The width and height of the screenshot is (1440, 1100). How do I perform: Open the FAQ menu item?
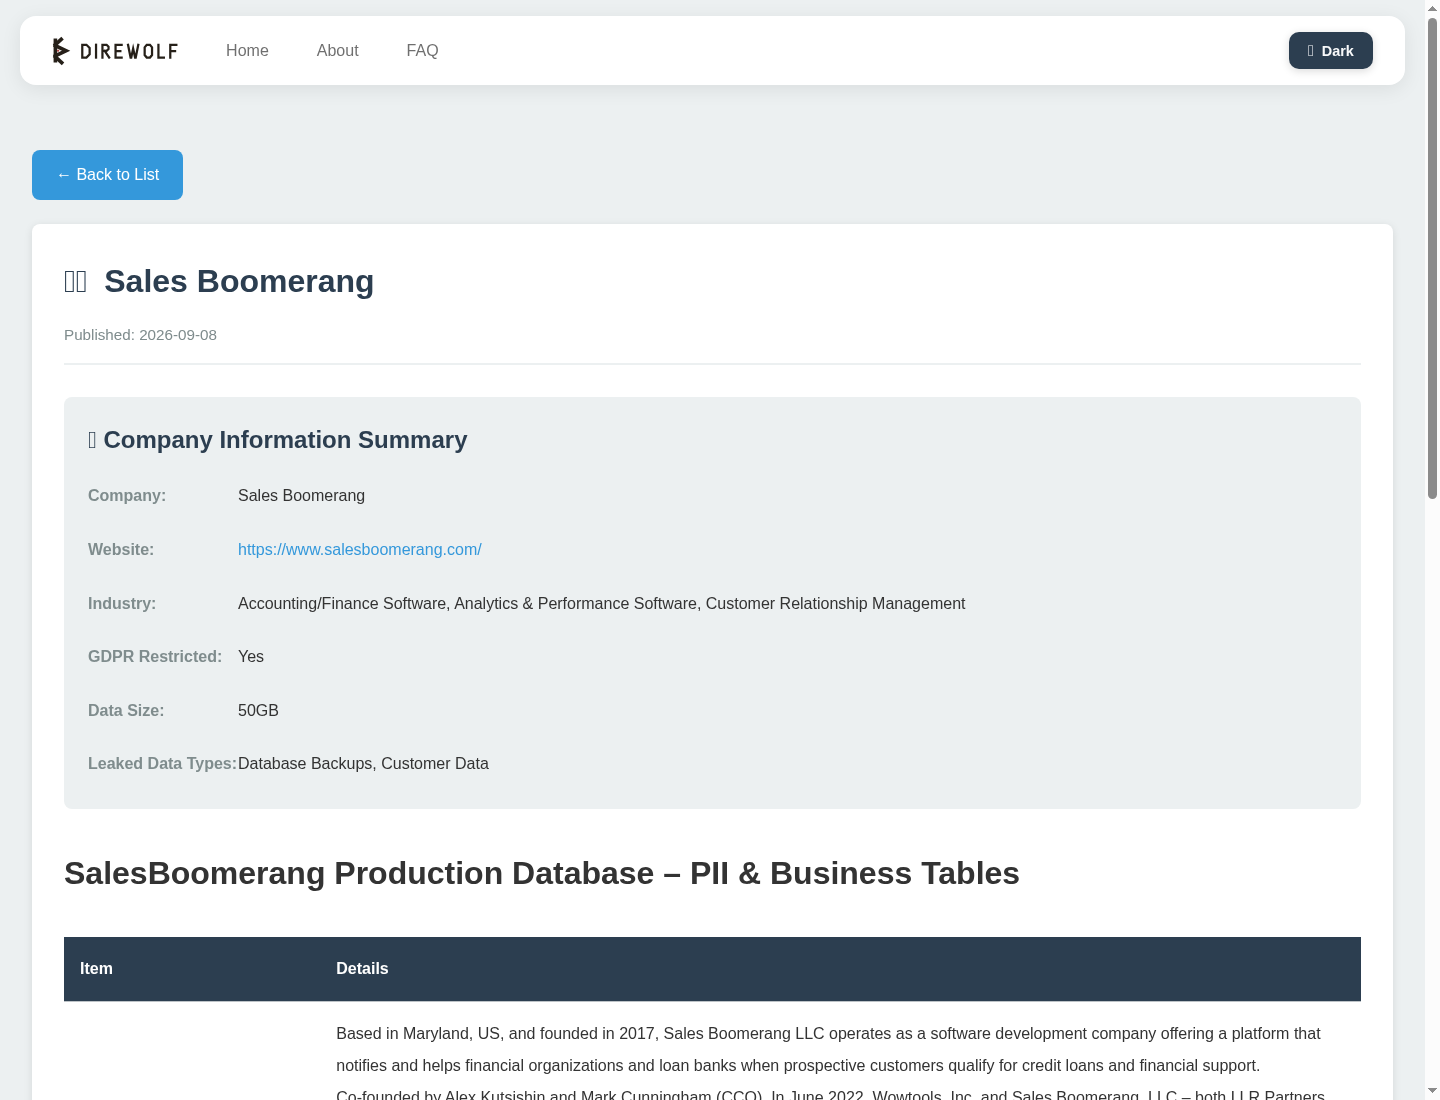click(422, 51)
